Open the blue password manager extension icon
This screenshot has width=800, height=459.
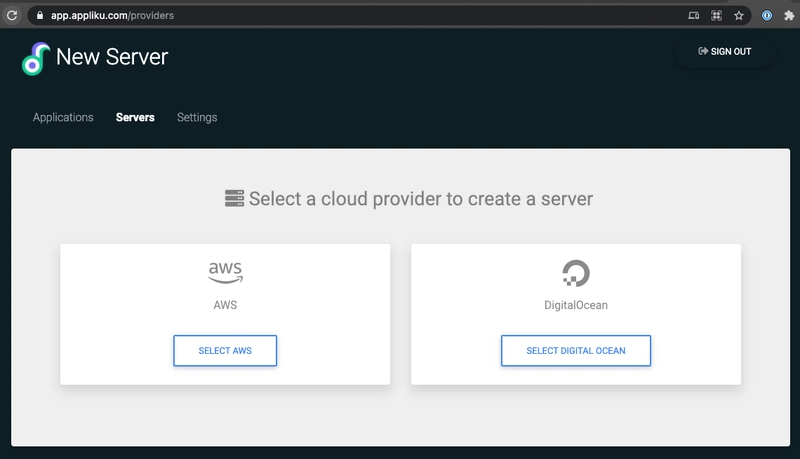click(x=767, y=16)
